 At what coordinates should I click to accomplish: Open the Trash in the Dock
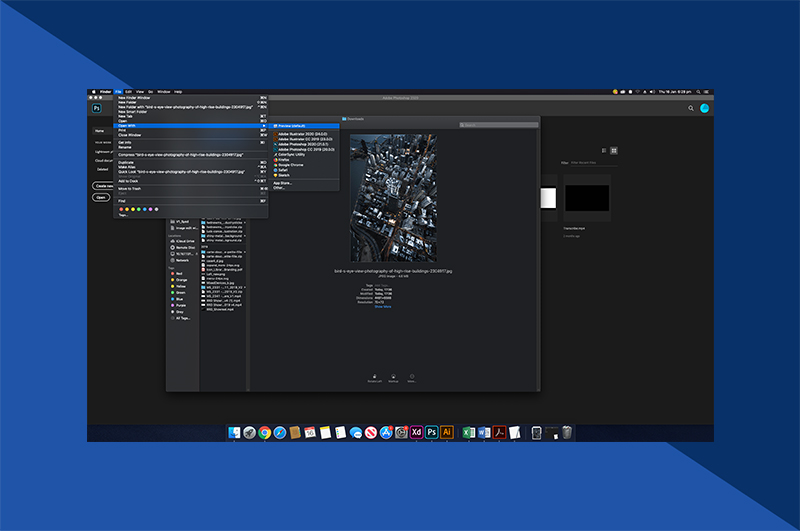pyautogui.click(x=567, y=433)
